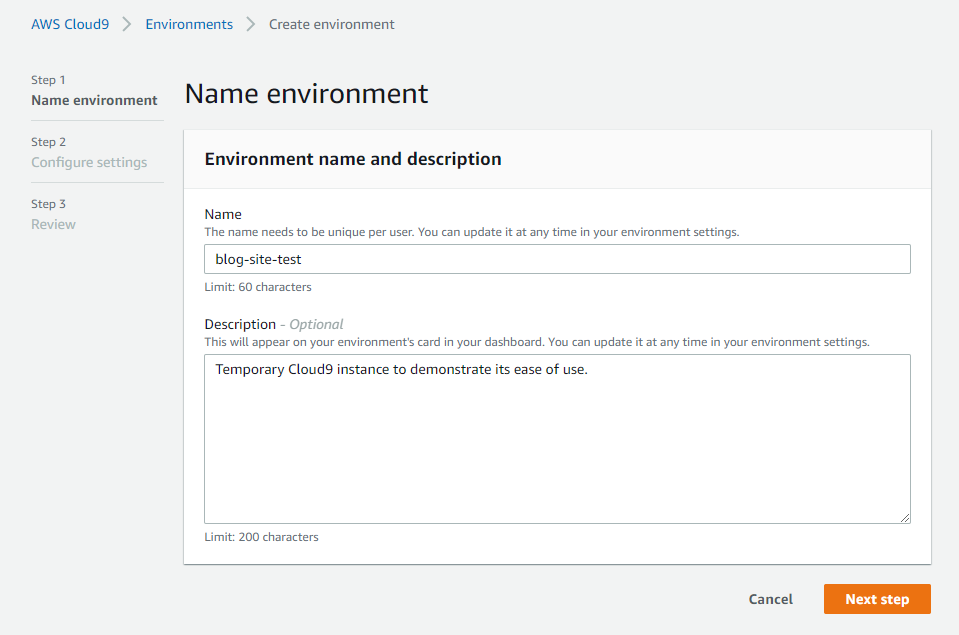This screenshot has height=635, width=959.
Task: Click inside the Description text area
Action: coord(557,438)
